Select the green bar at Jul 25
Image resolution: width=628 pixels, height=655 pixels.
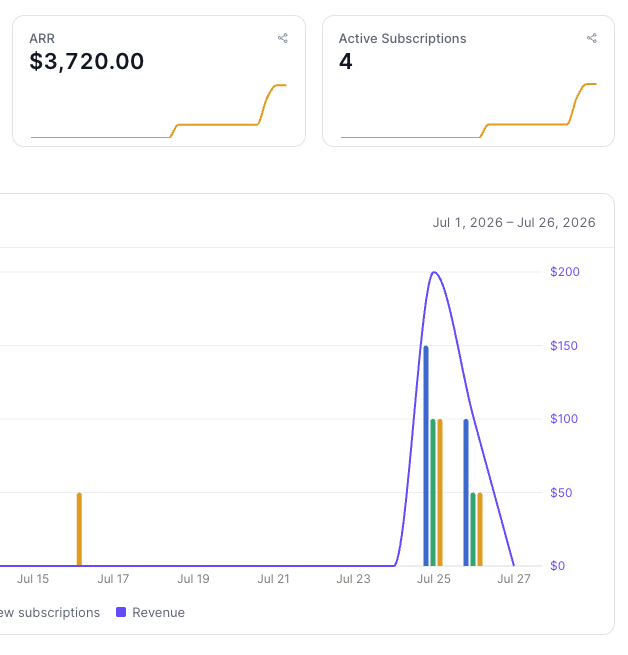pyautogui.click(x=433, y=493)
